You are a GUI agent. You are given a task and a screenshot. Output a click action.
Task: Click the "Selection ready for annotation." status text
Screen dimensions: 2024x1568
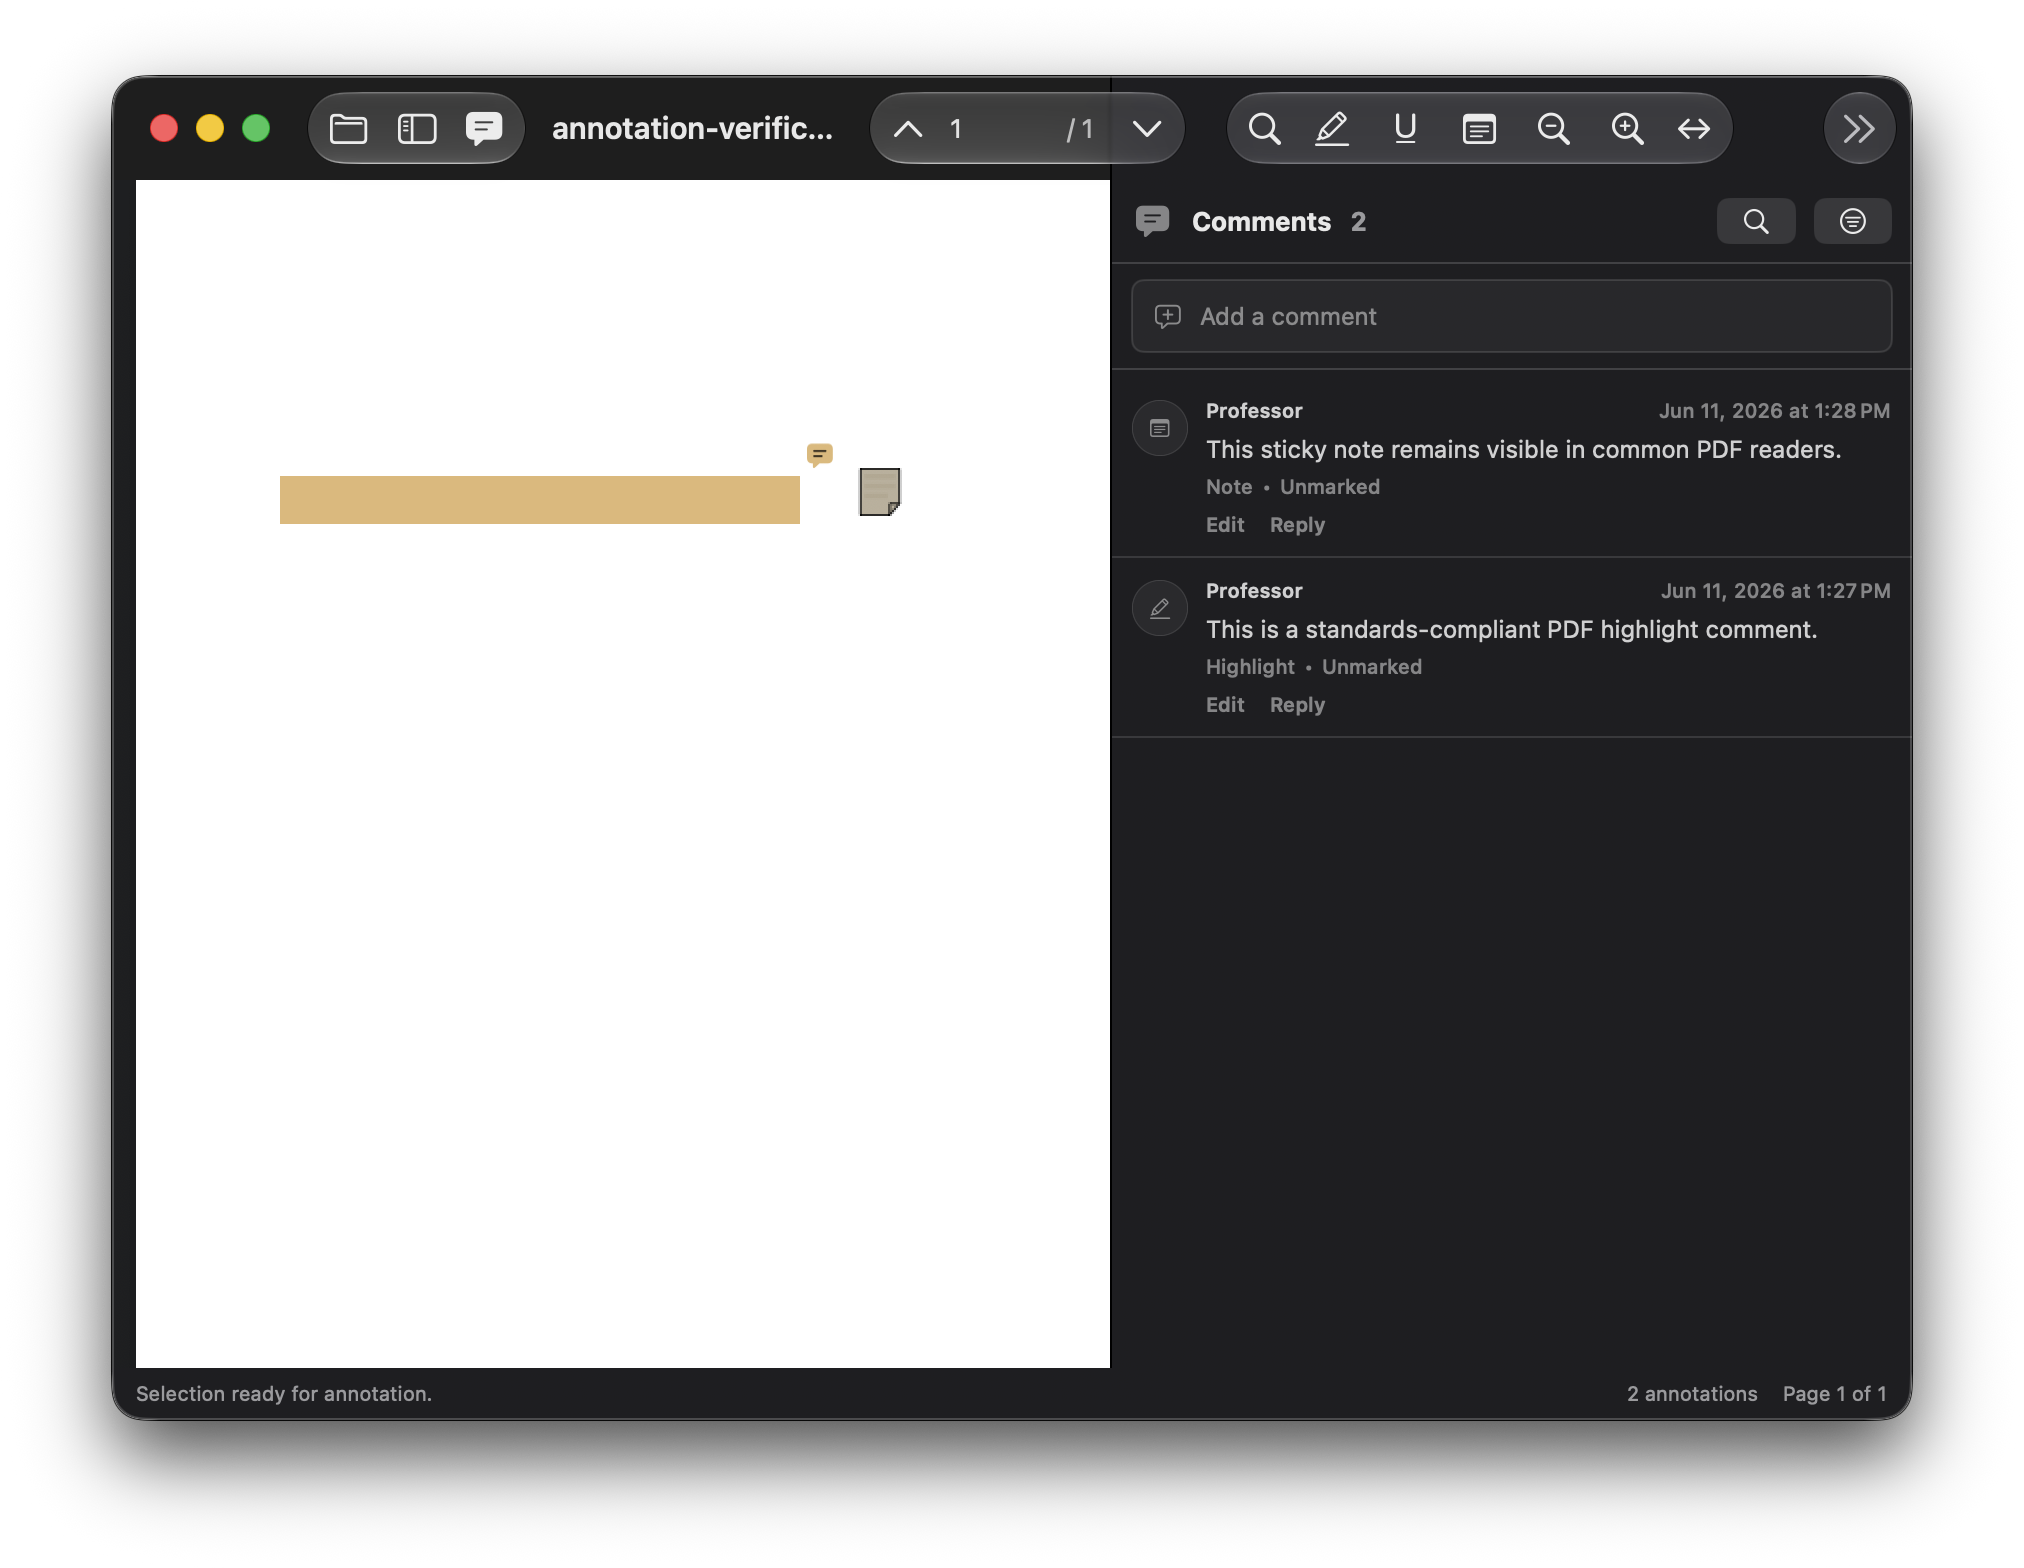pyautogui.click(x=284, y=1394)
